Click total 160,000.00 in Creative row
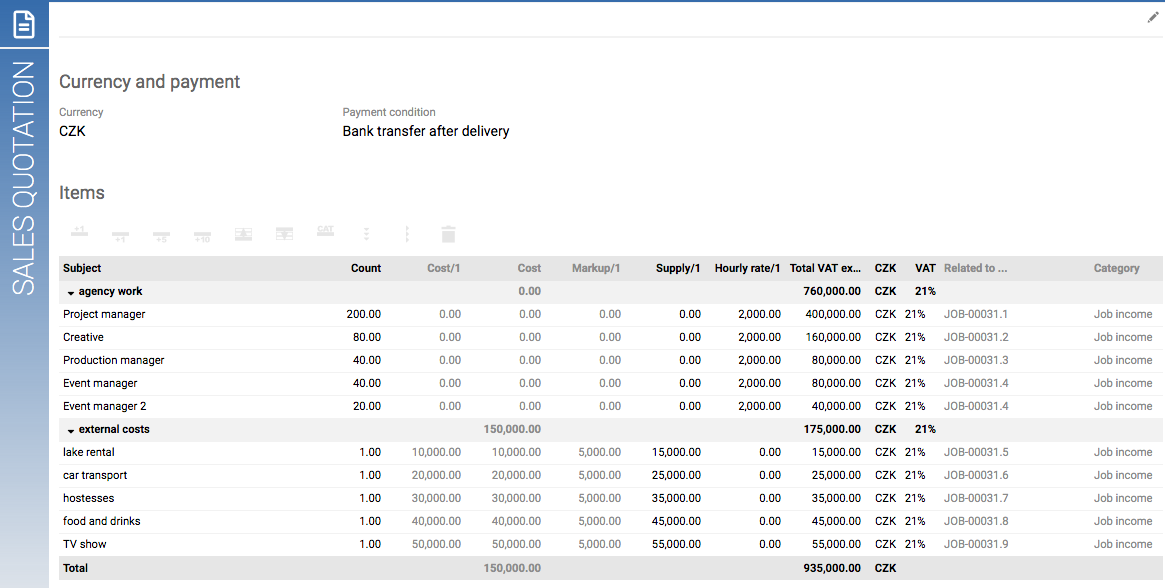 [x=833, y=337]
